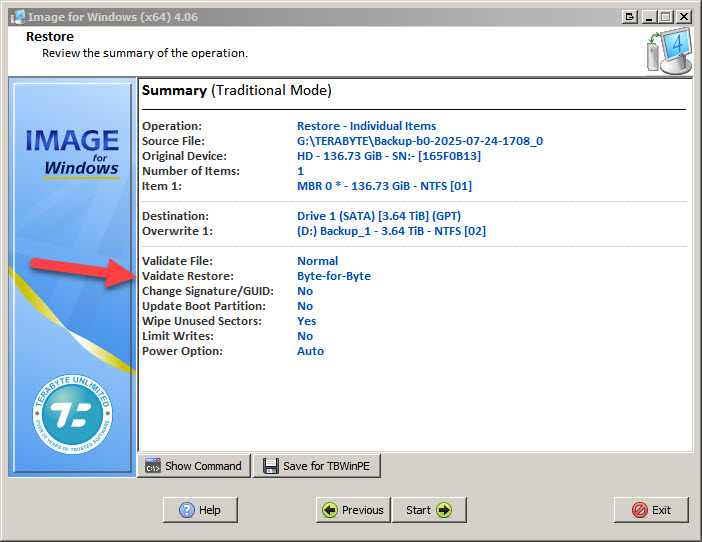Select the original device HD 136.73 GiB value

pos(389,156)
